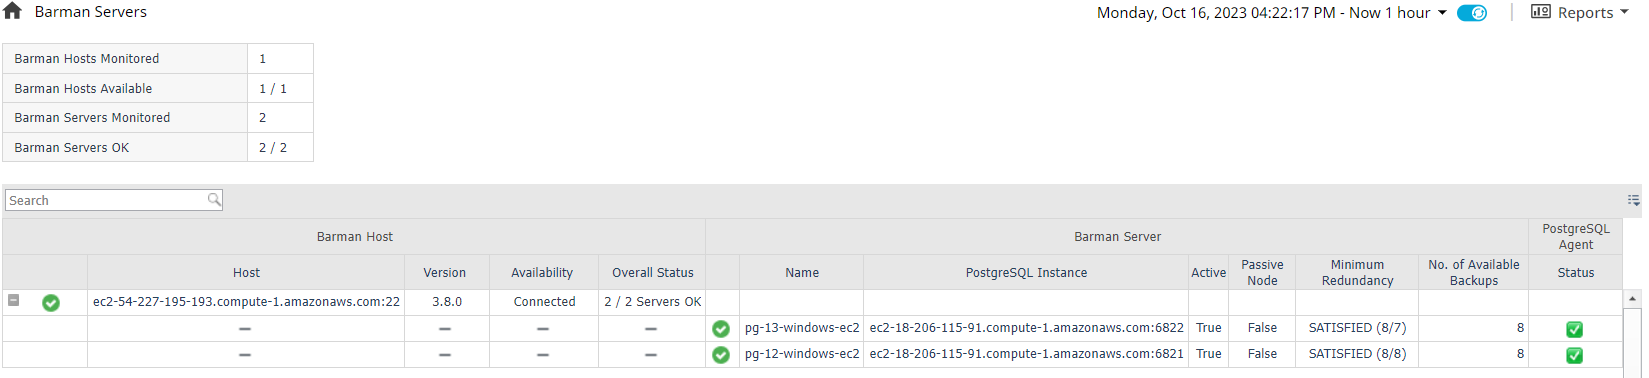Click the table scrollbar up arrow
This screenshot has height=378, width=1649.
coord(1634,298)
